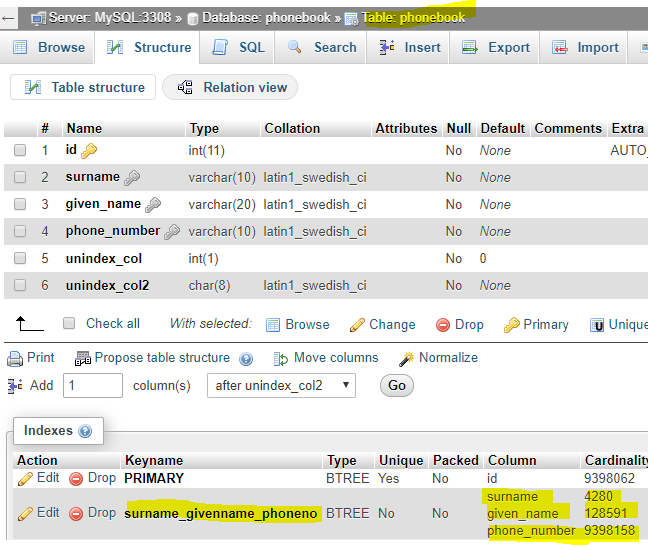The height and width of the screenshot is (545, 648).
Task: Click the number of columns input field
Action: pyautogui.click(x=93, y=385)
